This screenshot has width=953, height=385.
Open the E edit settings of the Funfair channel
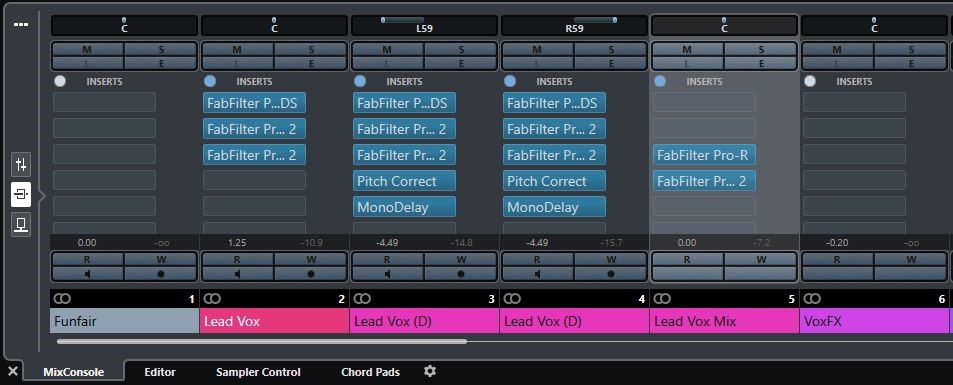[160, 63]
